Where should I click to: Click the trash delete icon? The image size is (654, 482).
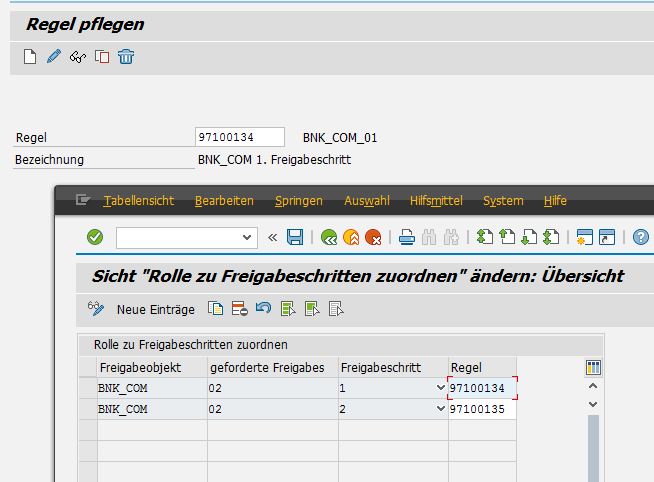(x=126, y=56)
